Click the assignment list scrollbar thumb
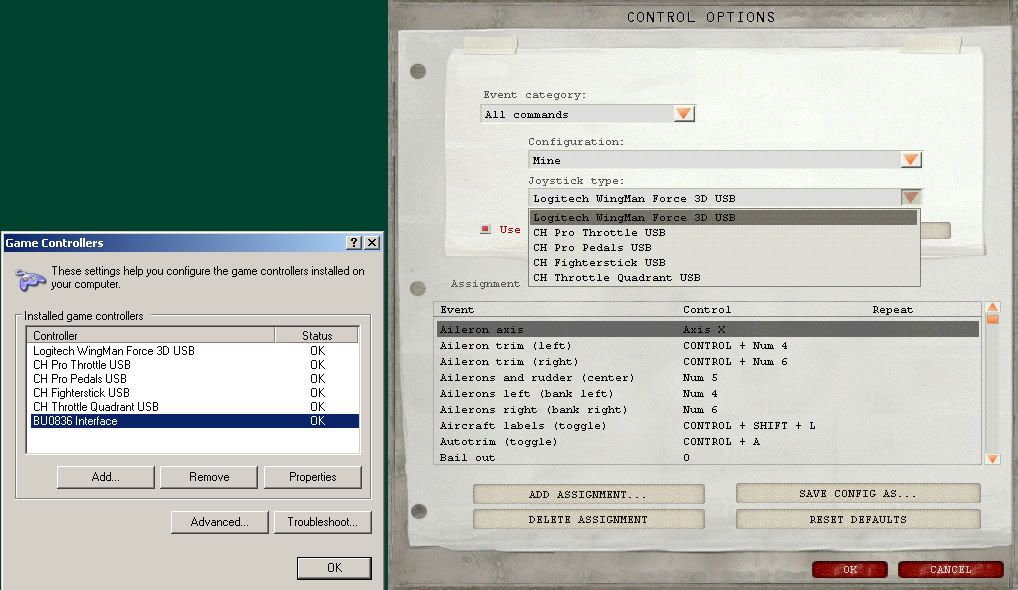The width and height of the screenshot is (1018, 590). coord(993,319)
